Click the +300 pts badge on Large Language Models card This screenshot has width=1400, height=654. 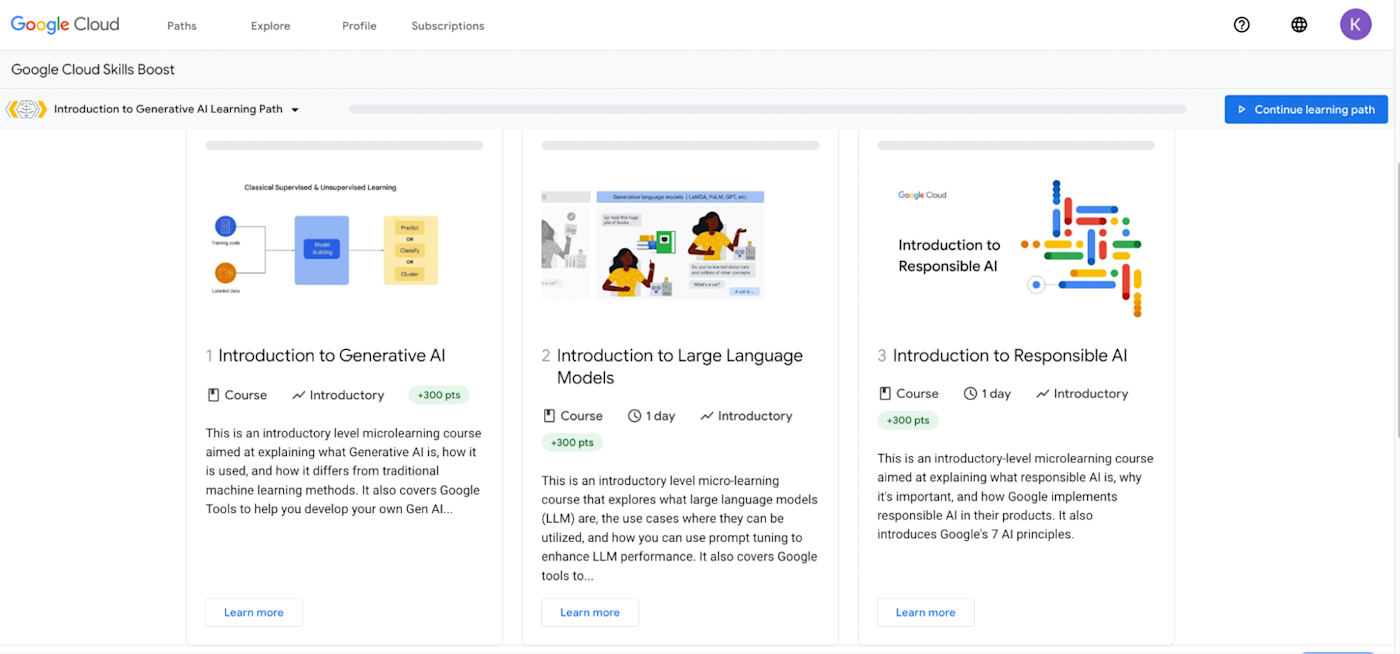click(572, 442)
